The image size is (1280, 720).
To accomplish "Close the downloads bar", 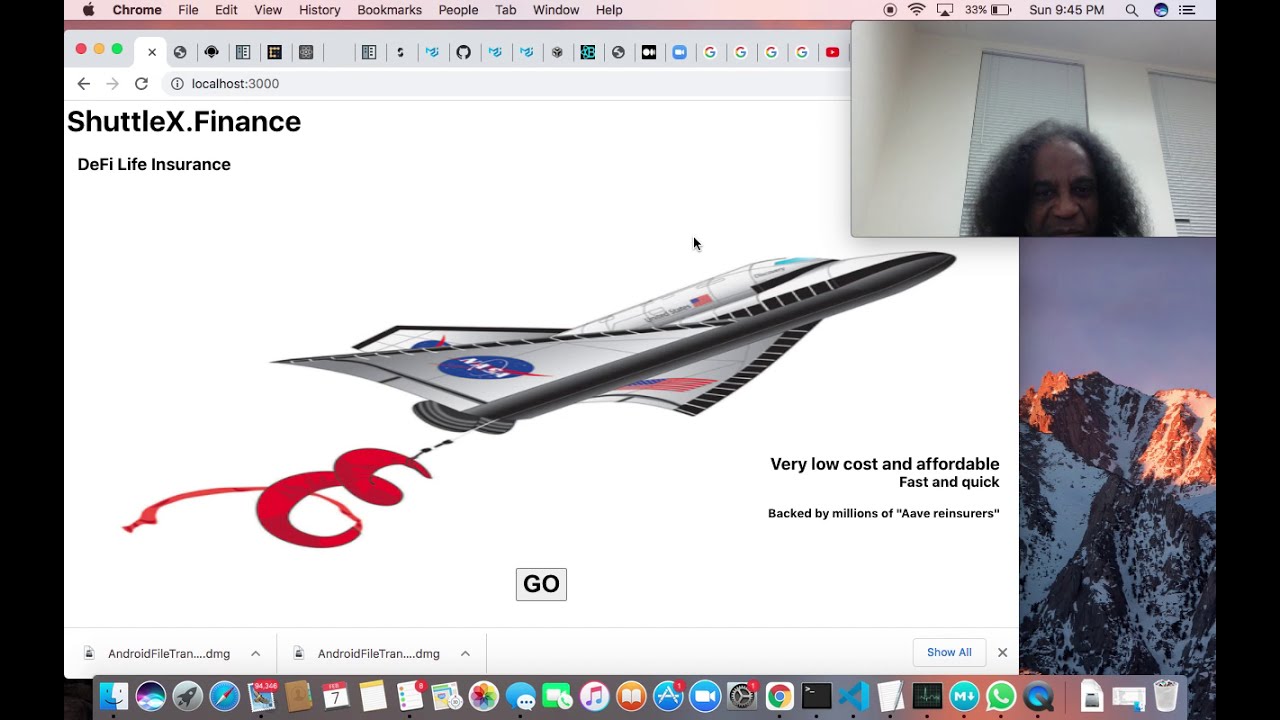I will [x=1002, y=653].
